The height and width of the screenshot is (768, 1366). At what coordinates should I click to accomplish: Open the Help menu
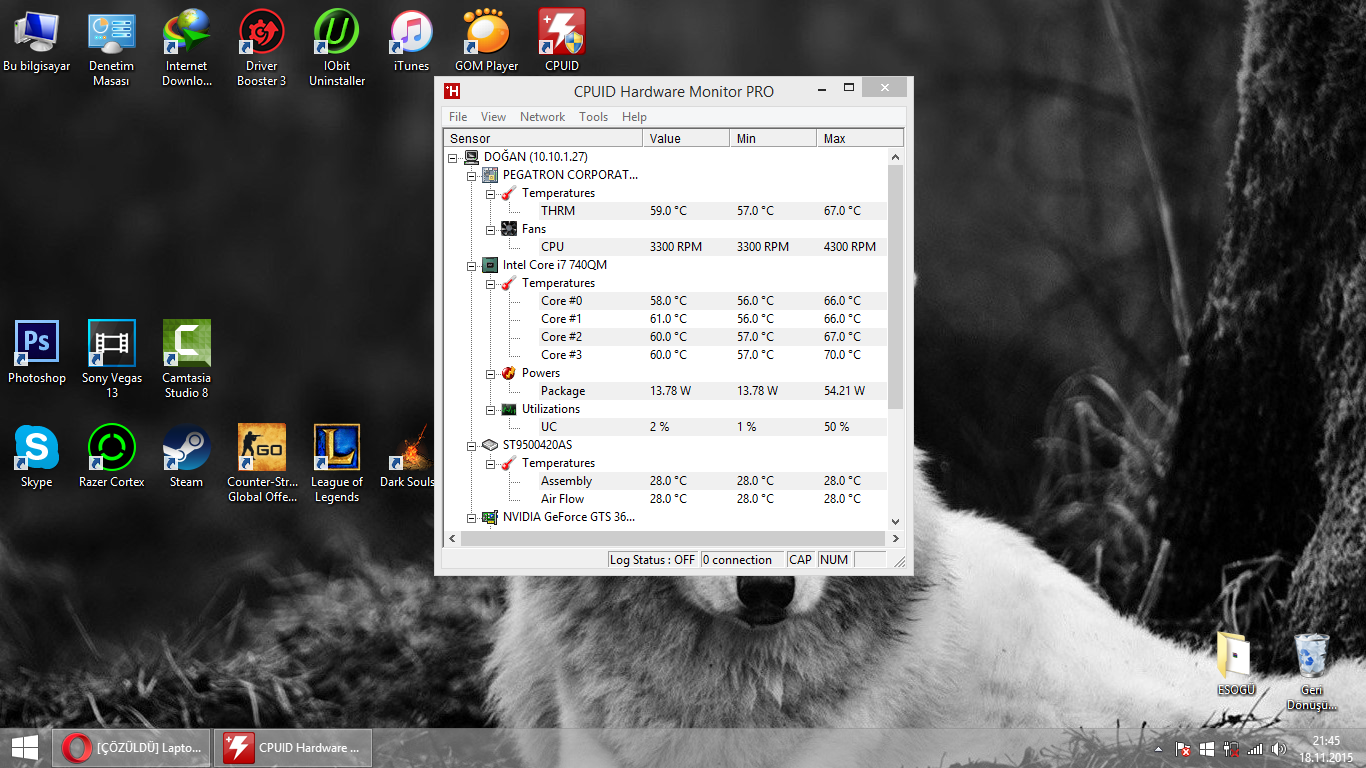634,117
